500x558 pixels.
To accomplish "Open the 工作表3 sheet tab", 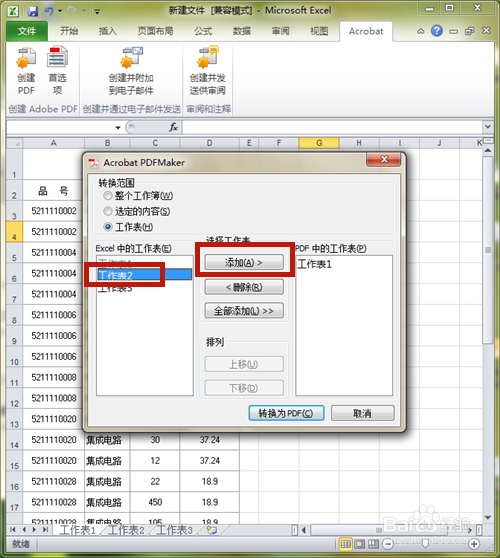I will click(175, 530).
